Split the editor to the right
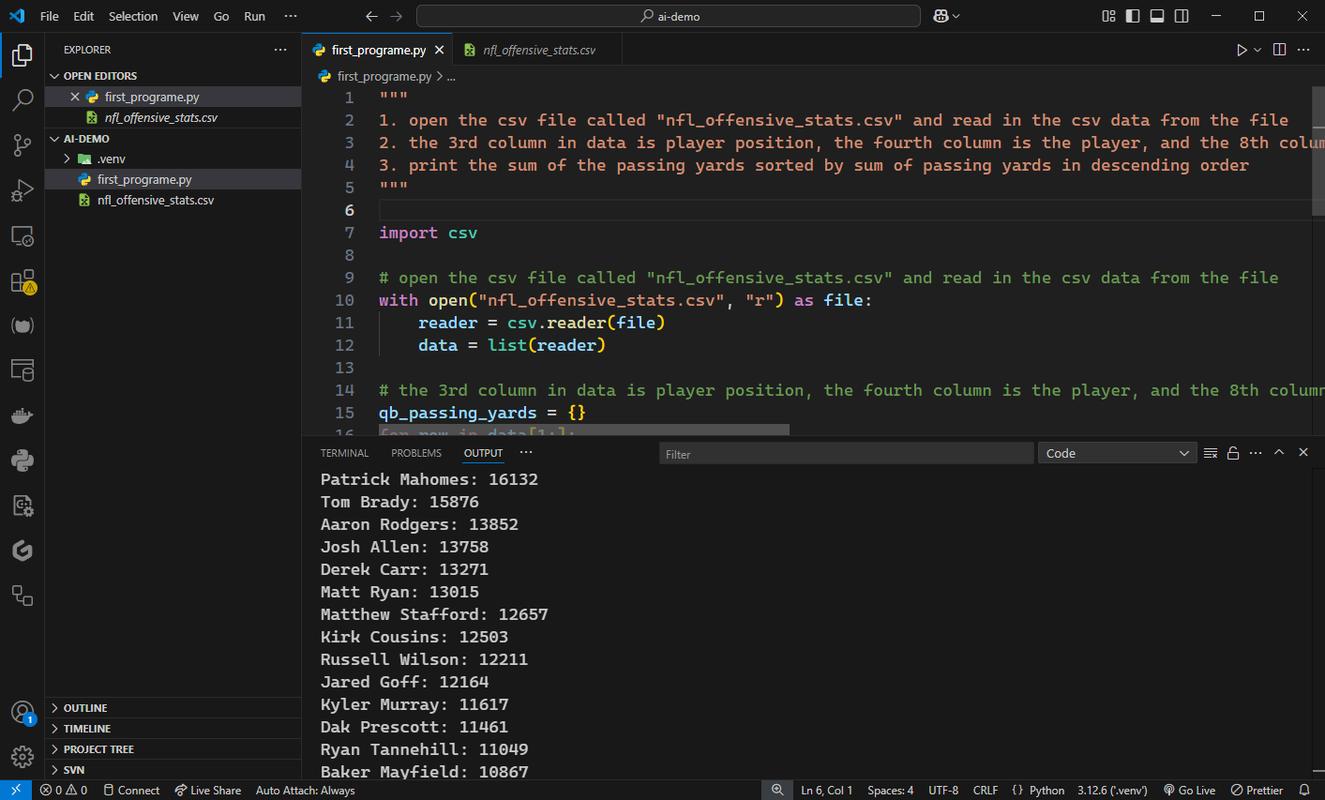Screen dimensions: 1325x800 [1279, 49]
